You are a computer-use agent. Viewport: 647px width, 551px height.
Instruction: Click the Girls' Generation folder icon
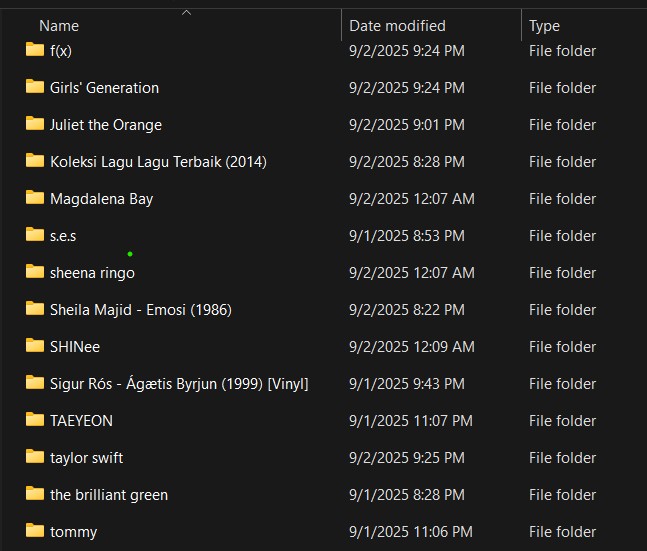(35, 86)
